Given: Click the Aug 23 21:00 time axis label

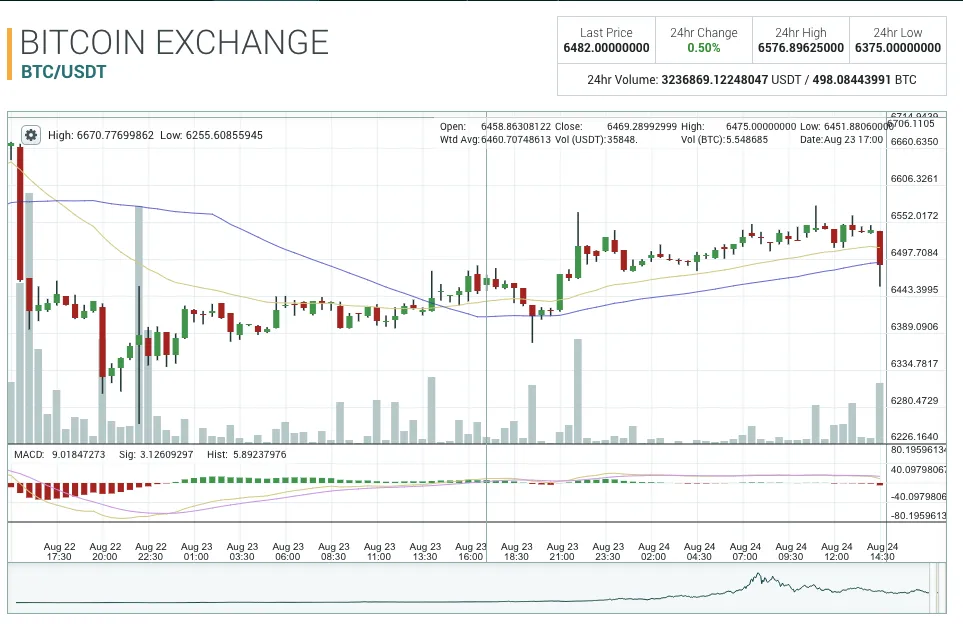Looking at the screenshot, I should pyautogui.click(x=563, y=552).
